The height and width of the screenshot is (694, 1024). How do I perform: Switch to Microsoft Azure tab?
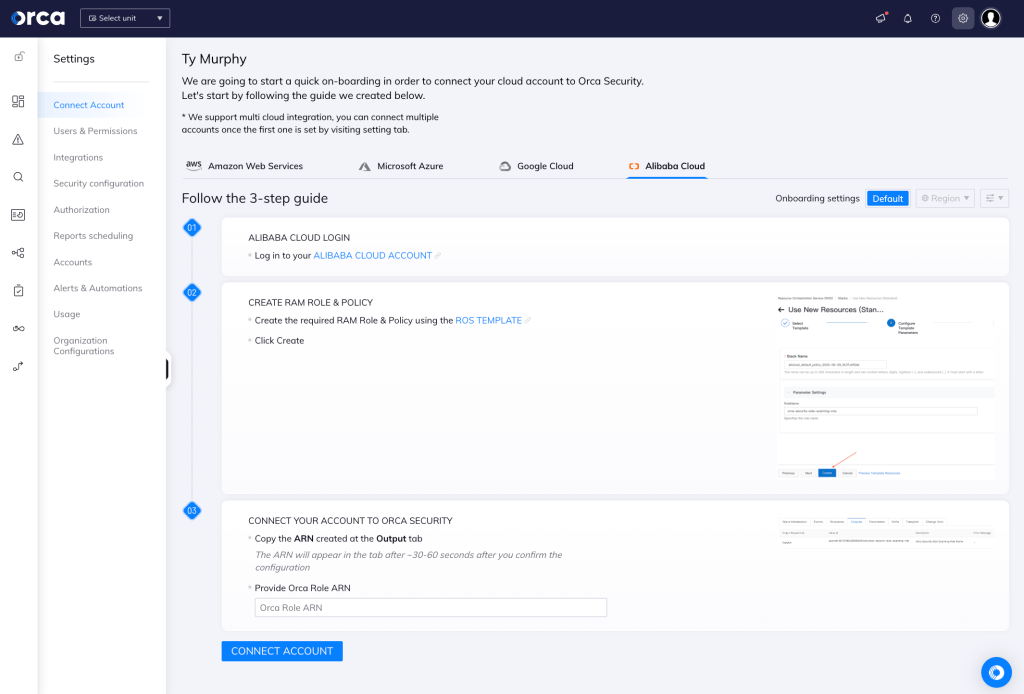402,166
